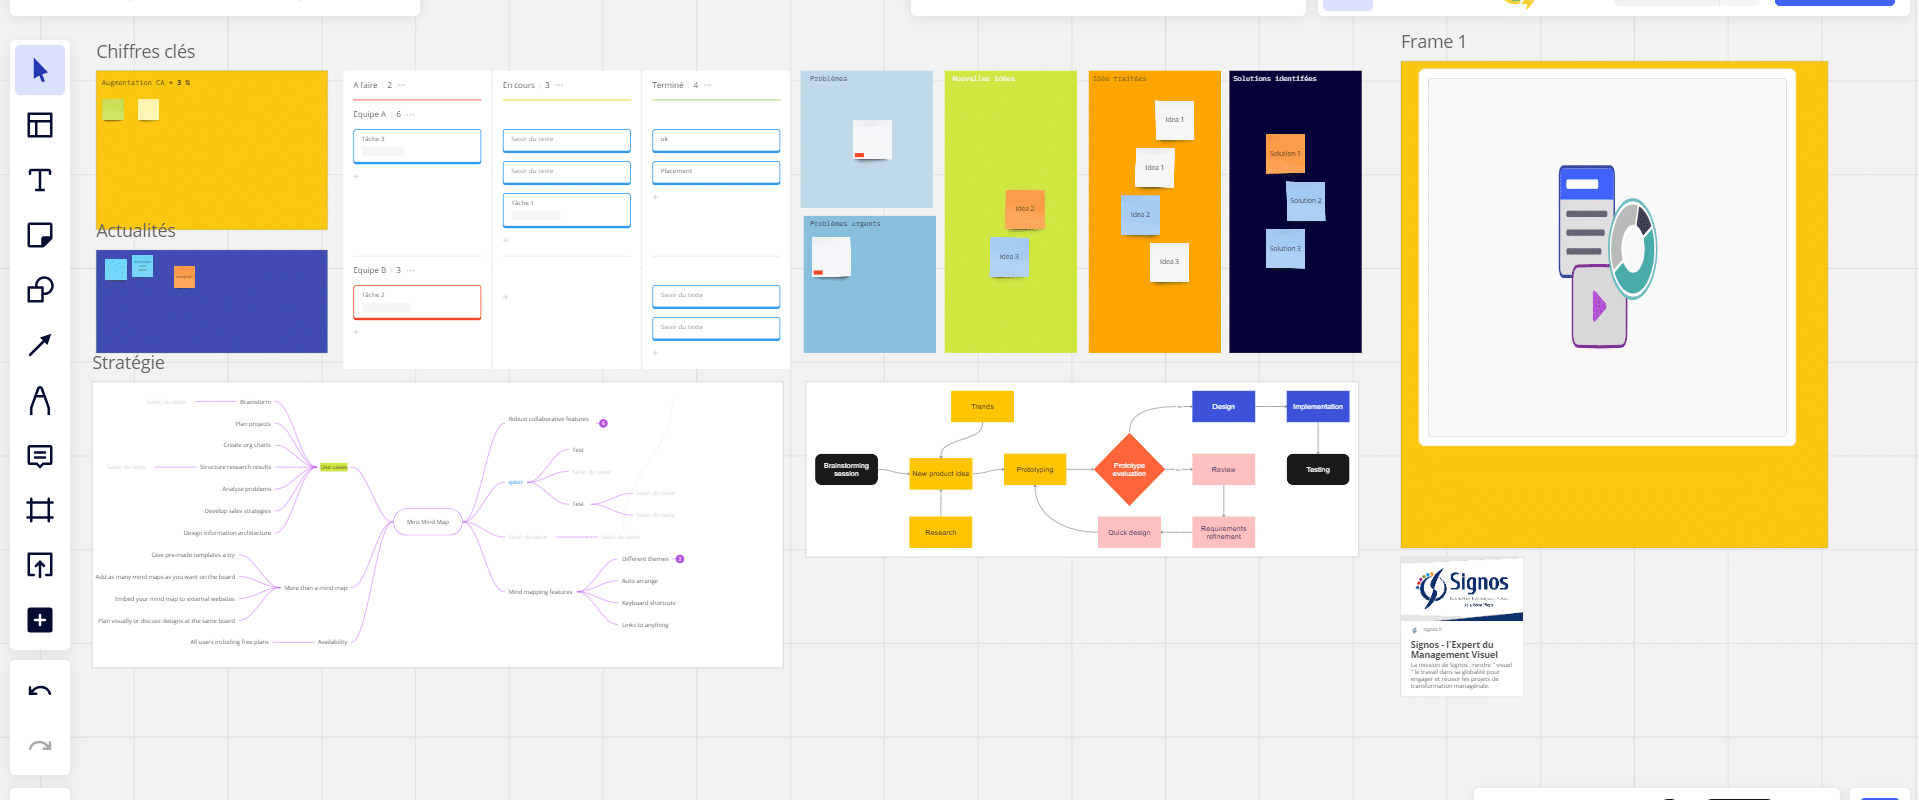1919x800 pixels.
Task: Pick the Text tool
Action: [40, 180]
